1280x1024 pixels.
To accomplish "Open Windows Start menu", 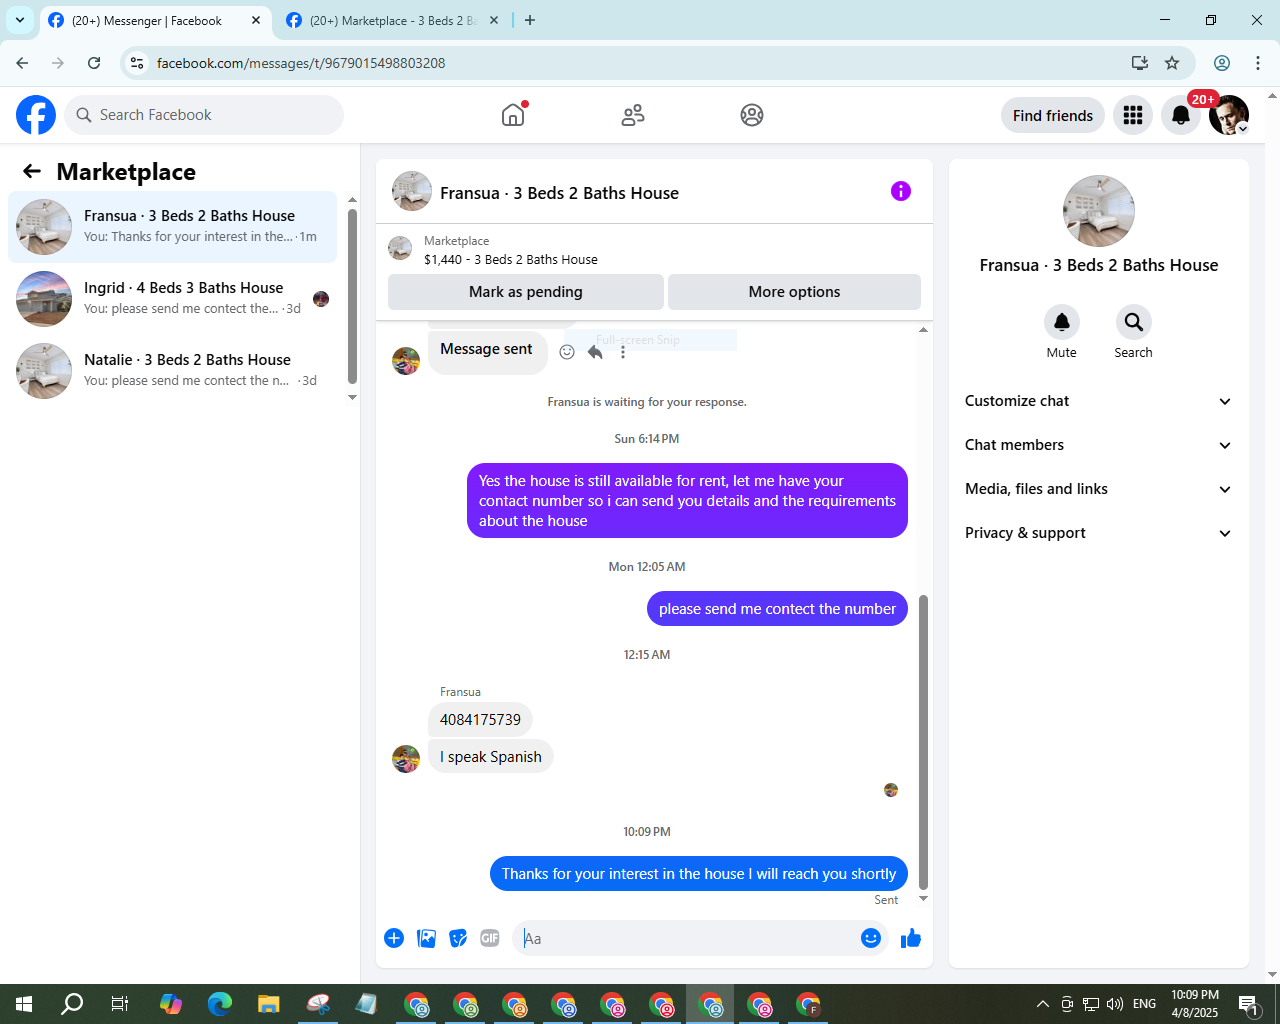I will (x=24, y=1004).
